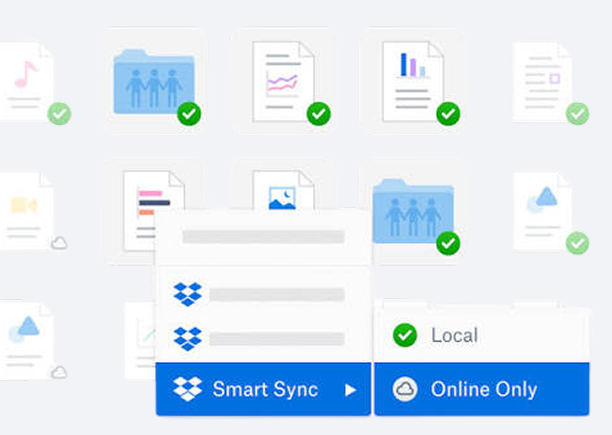Open the image file with landscape picture
The image size is (612, 435).
(x=283, y=190)
